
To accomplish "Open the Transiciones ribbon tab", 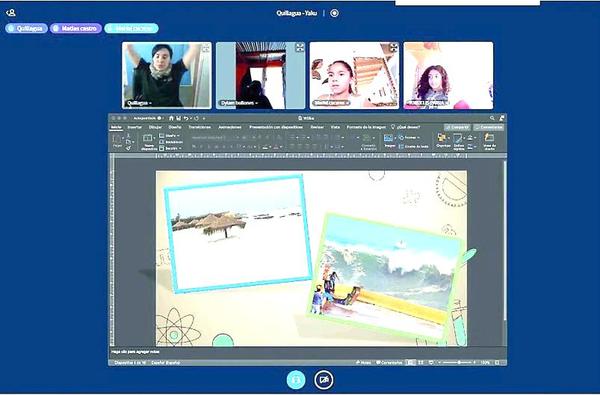I will 200,127.
